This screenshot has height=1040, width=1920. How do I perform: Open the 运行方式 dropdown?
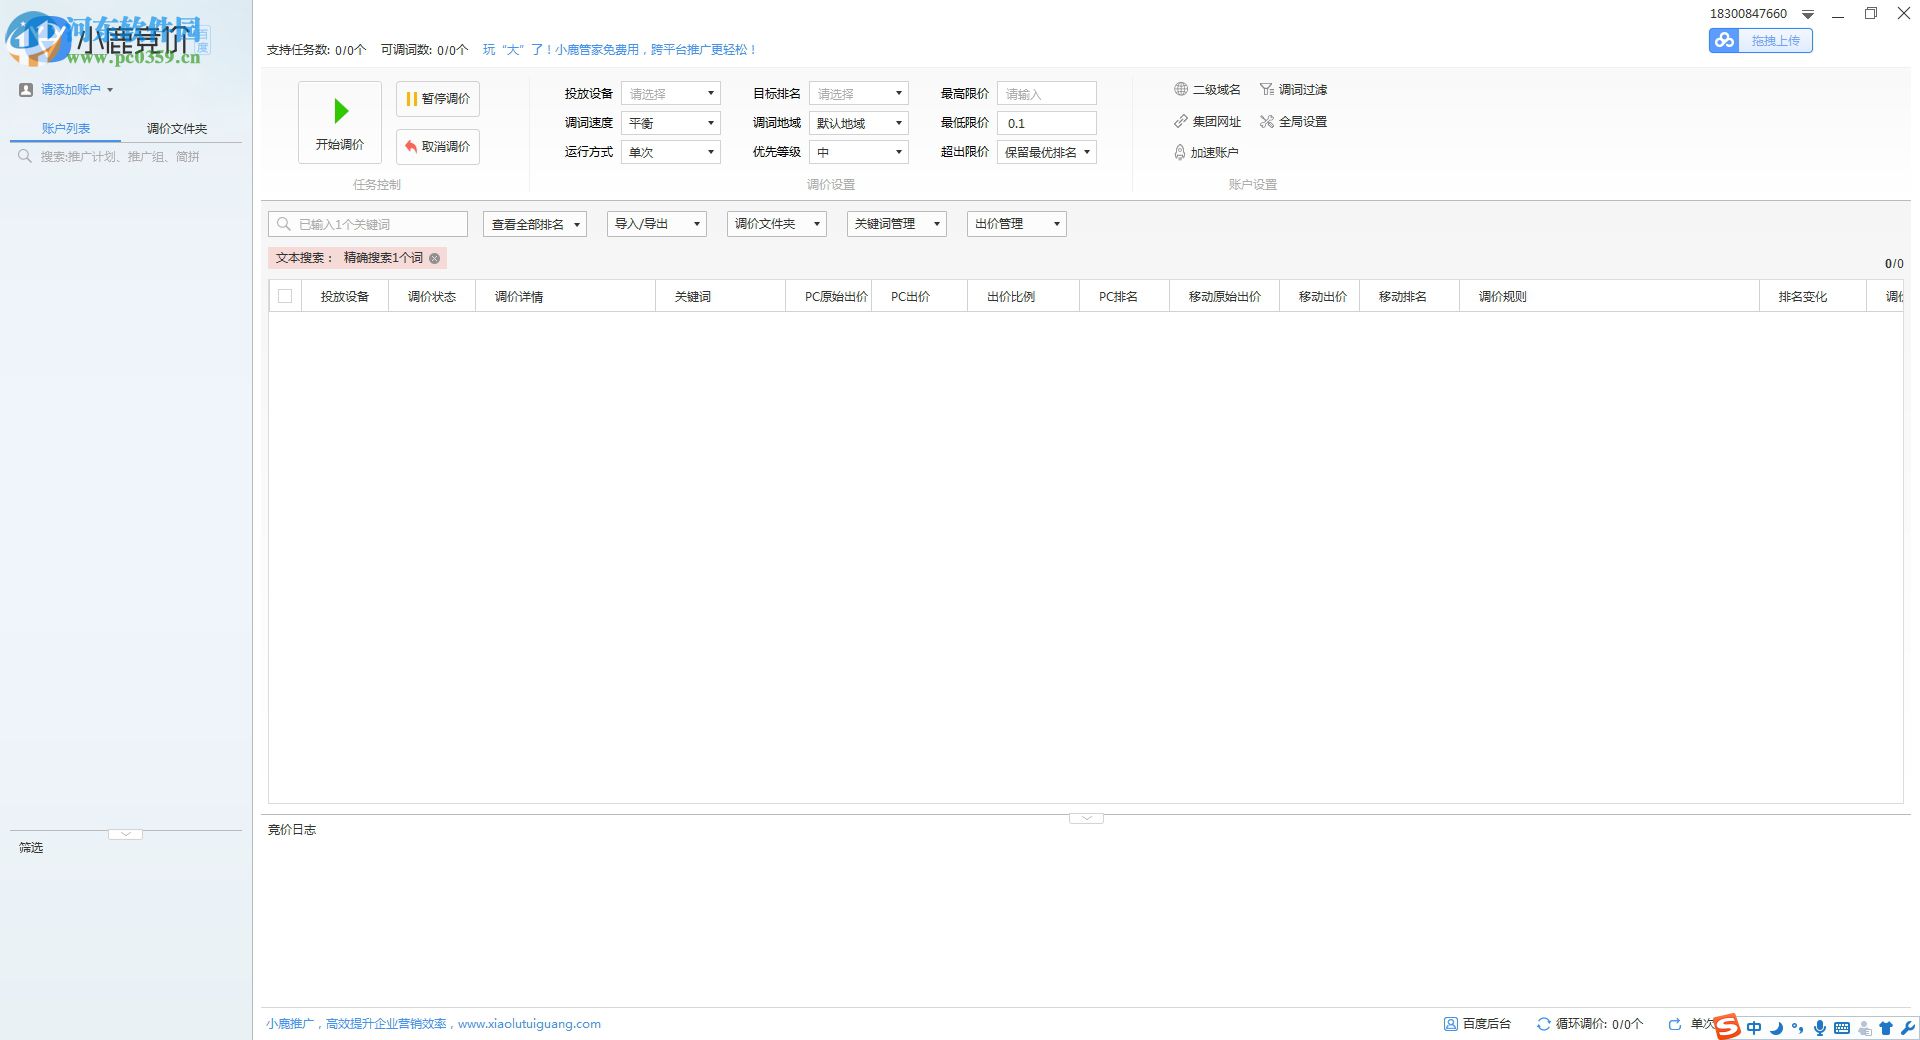670,152
